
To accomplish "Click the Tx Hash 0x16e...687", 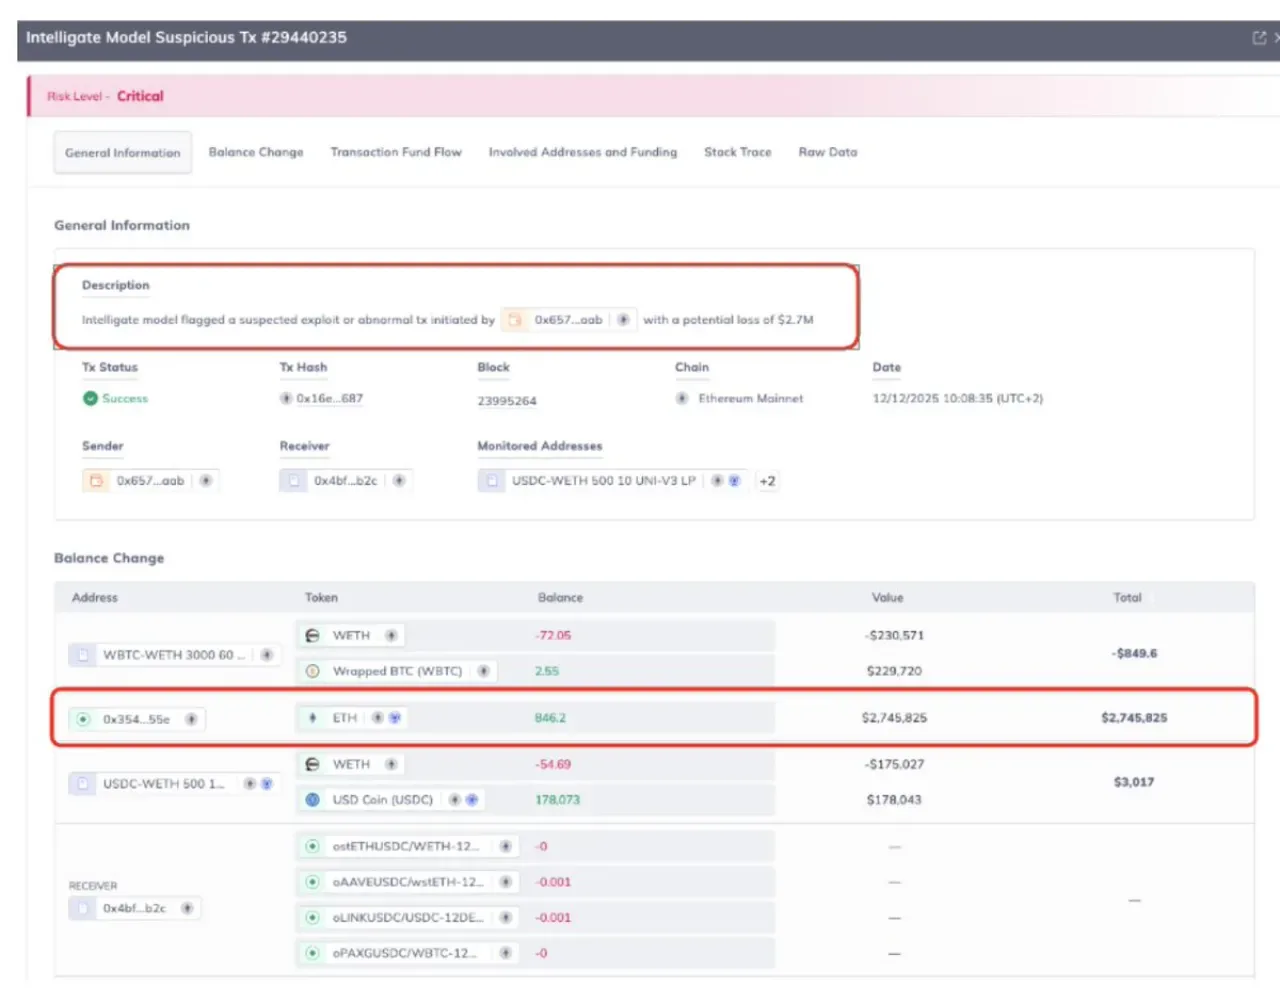I will coord(330,398).
